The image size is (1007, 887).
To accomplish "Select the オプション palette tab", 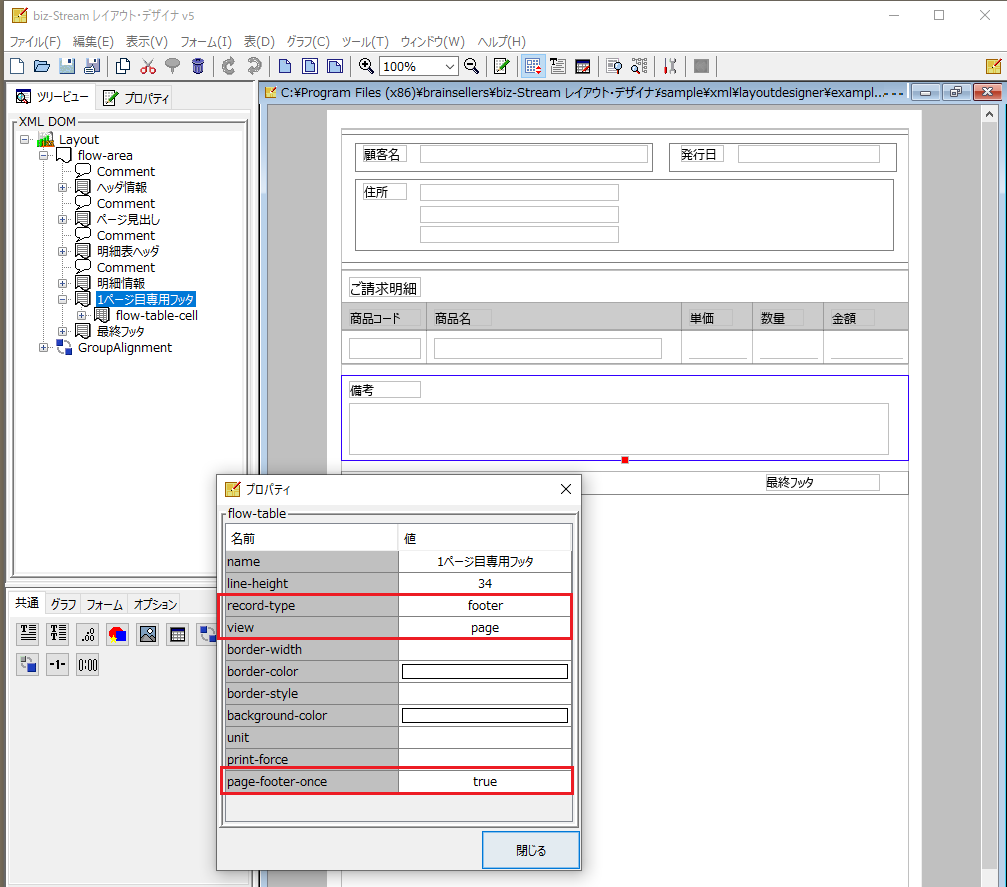I will [155, 604].
